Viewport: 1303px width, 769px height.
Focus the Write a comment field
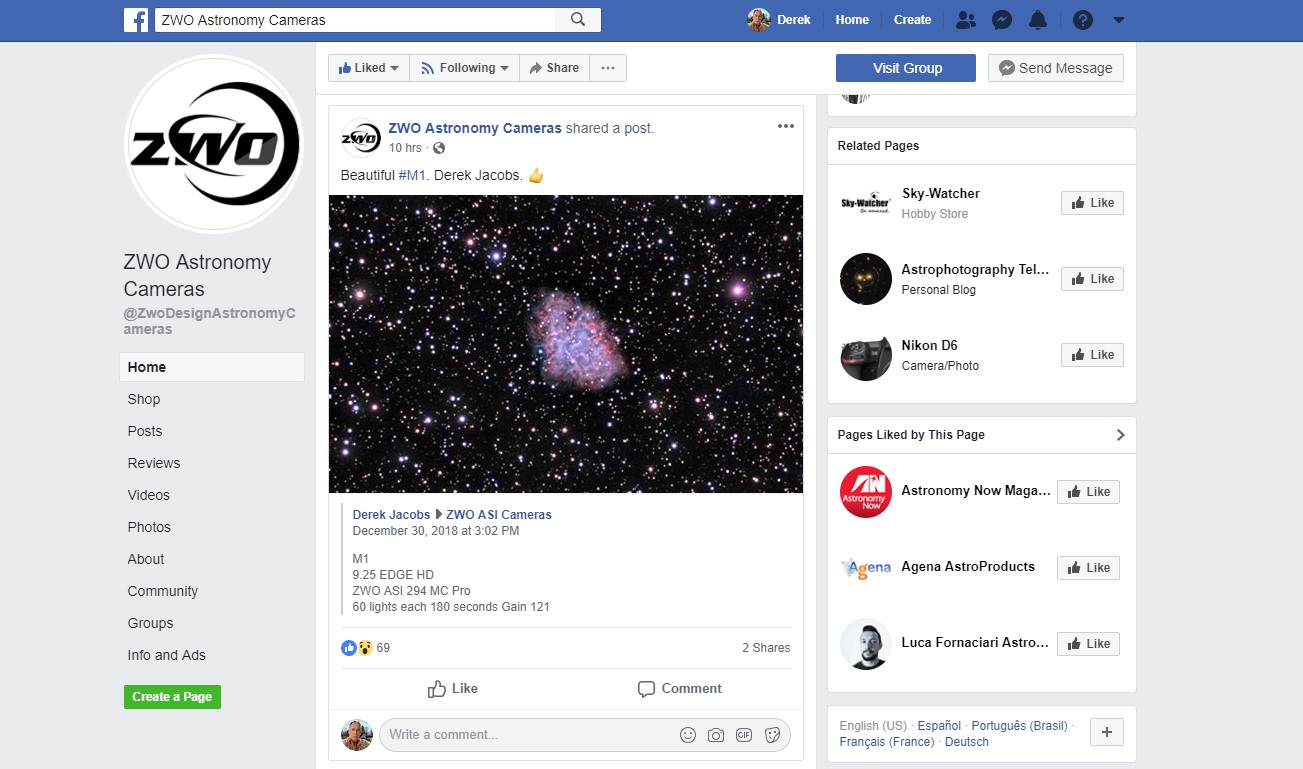pyautogui.click(x=527, y=735)
